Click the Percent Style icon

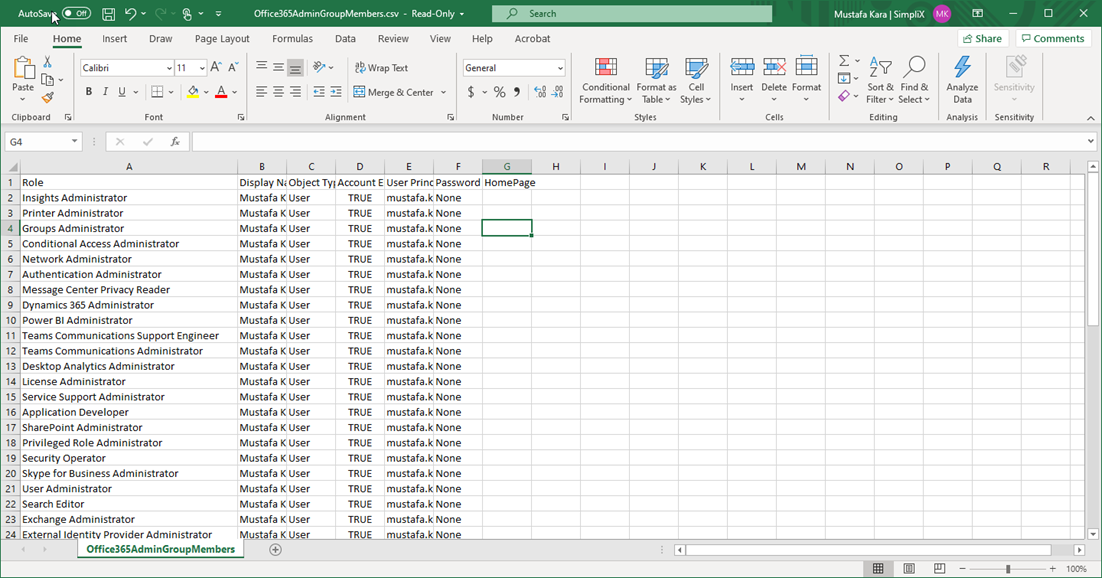499,92
